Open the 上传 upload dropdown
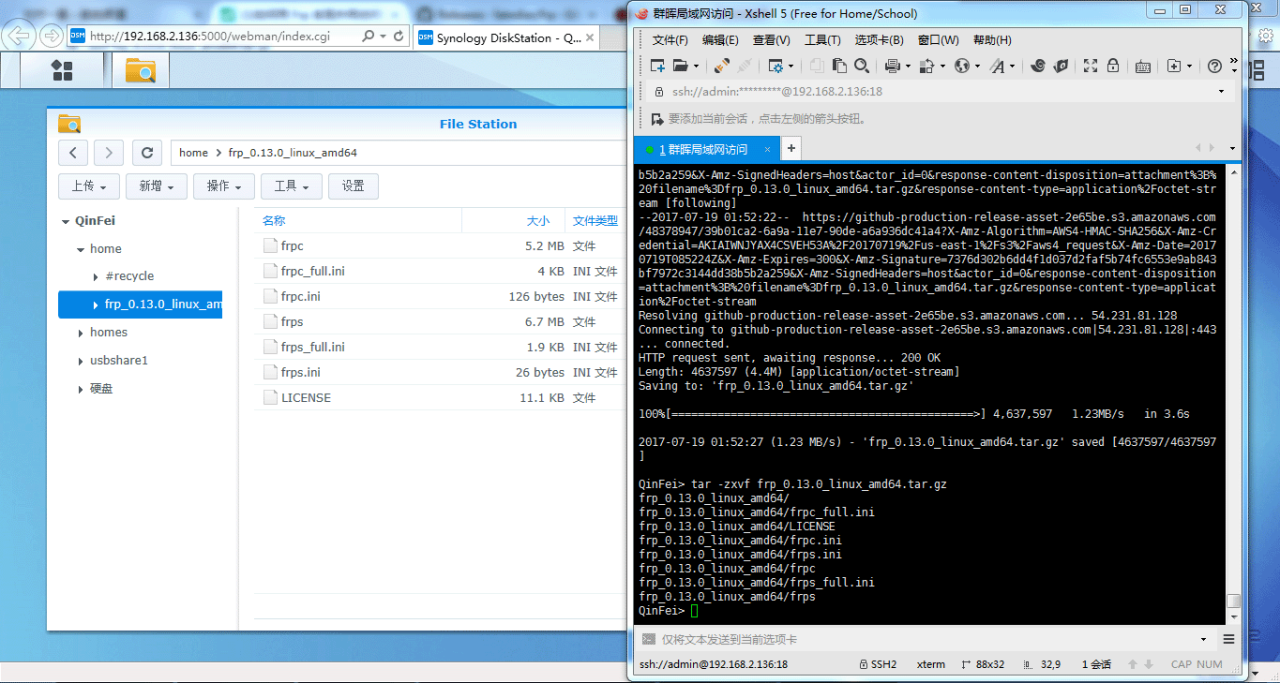The height and width of the screenshot is (683, 1280). 89,186
